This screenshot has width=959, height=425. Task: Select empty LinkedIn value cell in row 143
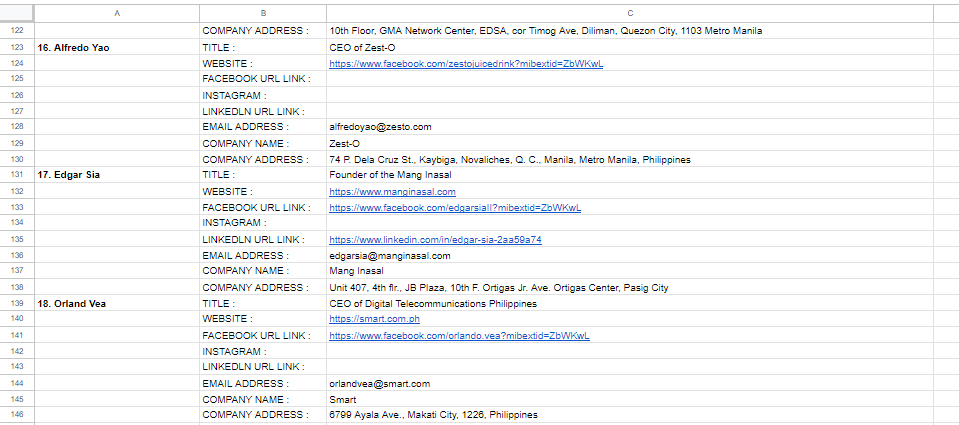630,367
